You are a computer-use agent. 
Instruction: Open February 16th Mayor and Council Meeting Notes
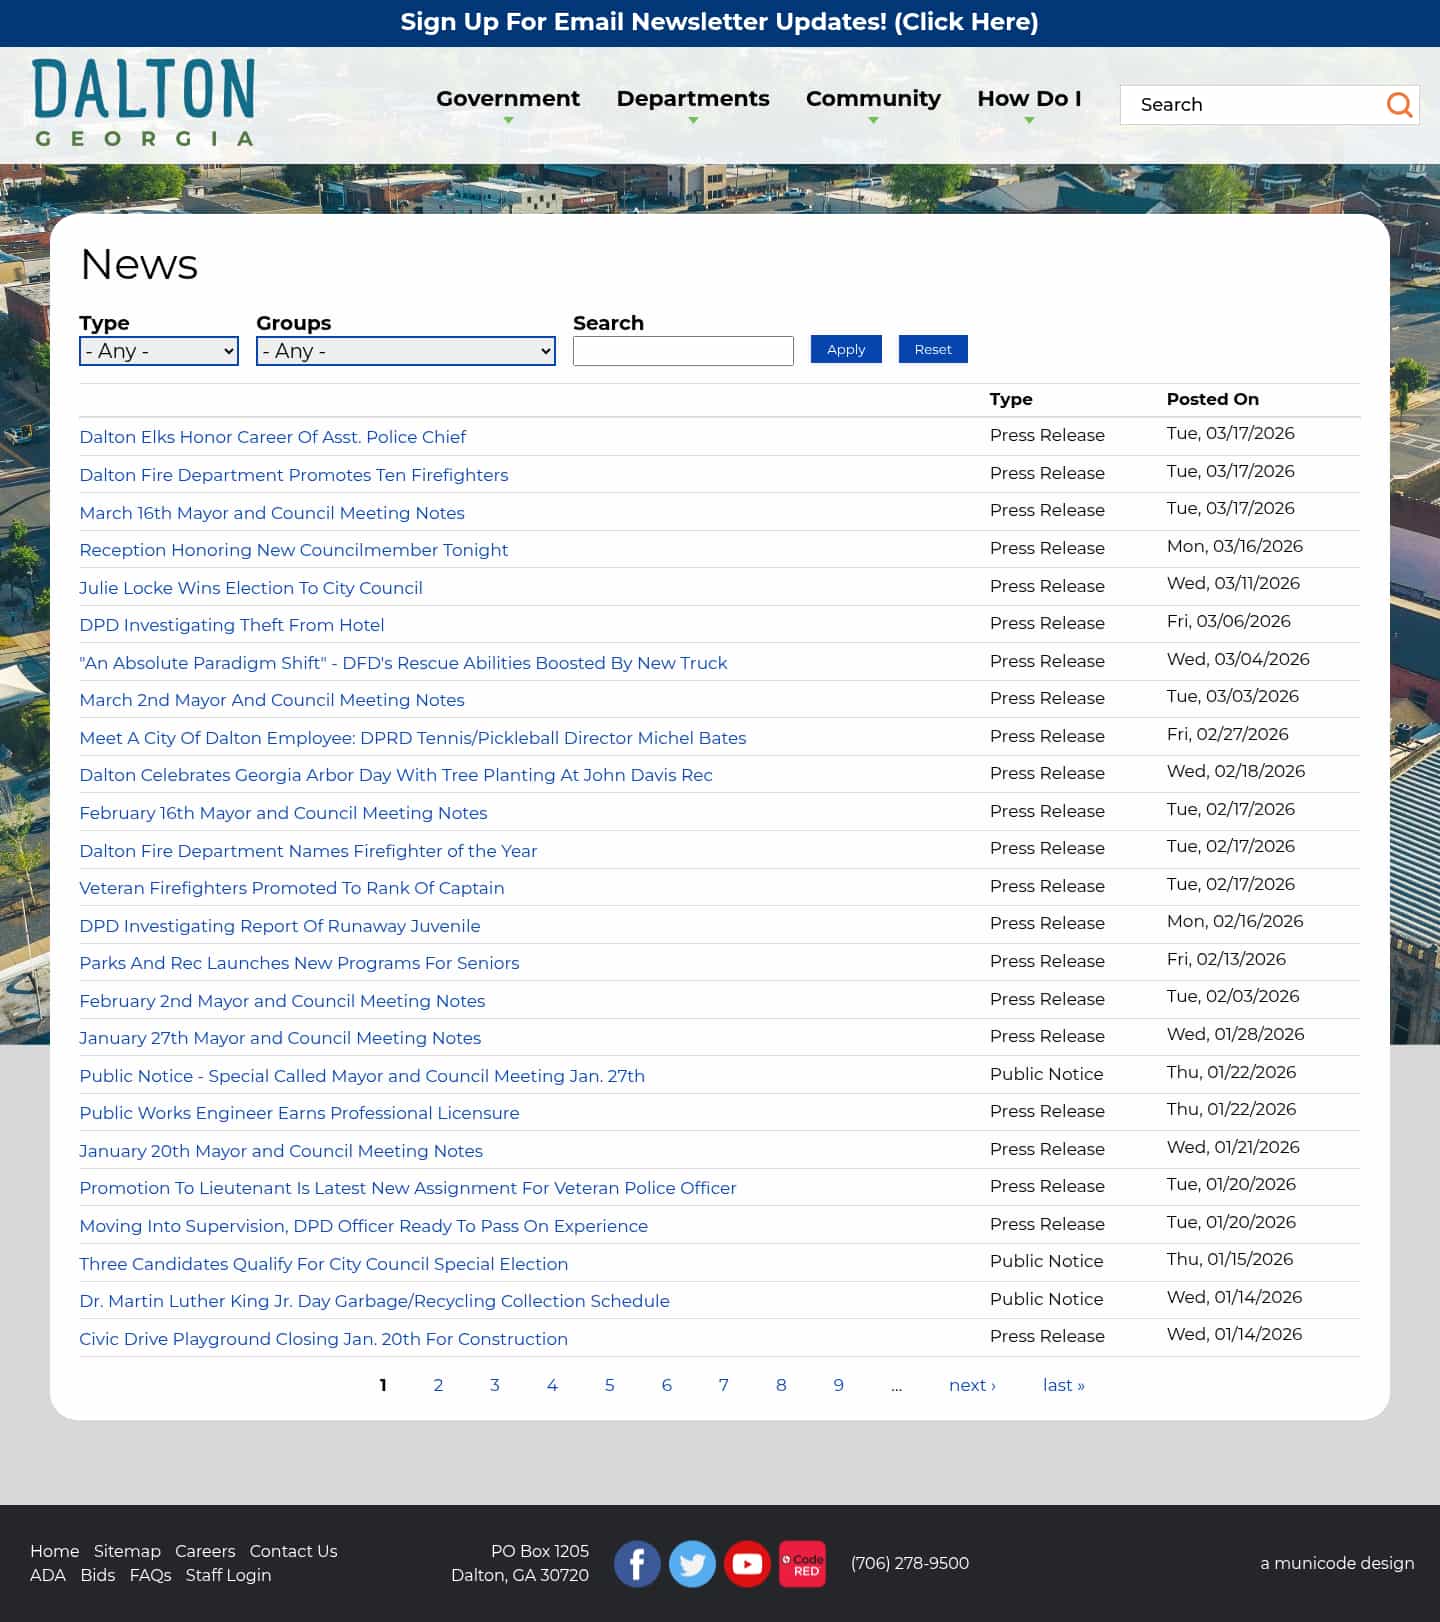283,813
